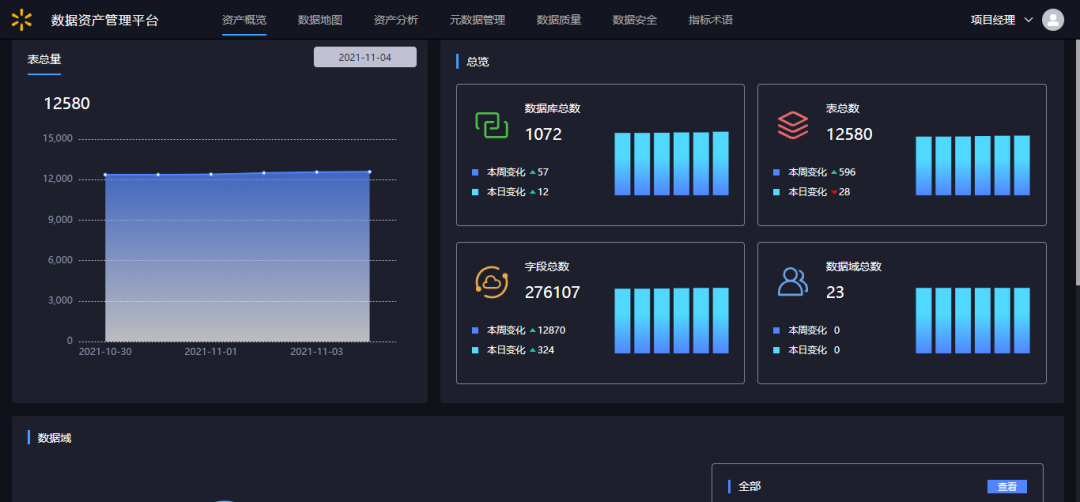This screenshot has width=1080, height=502.
Task: Select the 数据质量 tab
Action: 559,20
